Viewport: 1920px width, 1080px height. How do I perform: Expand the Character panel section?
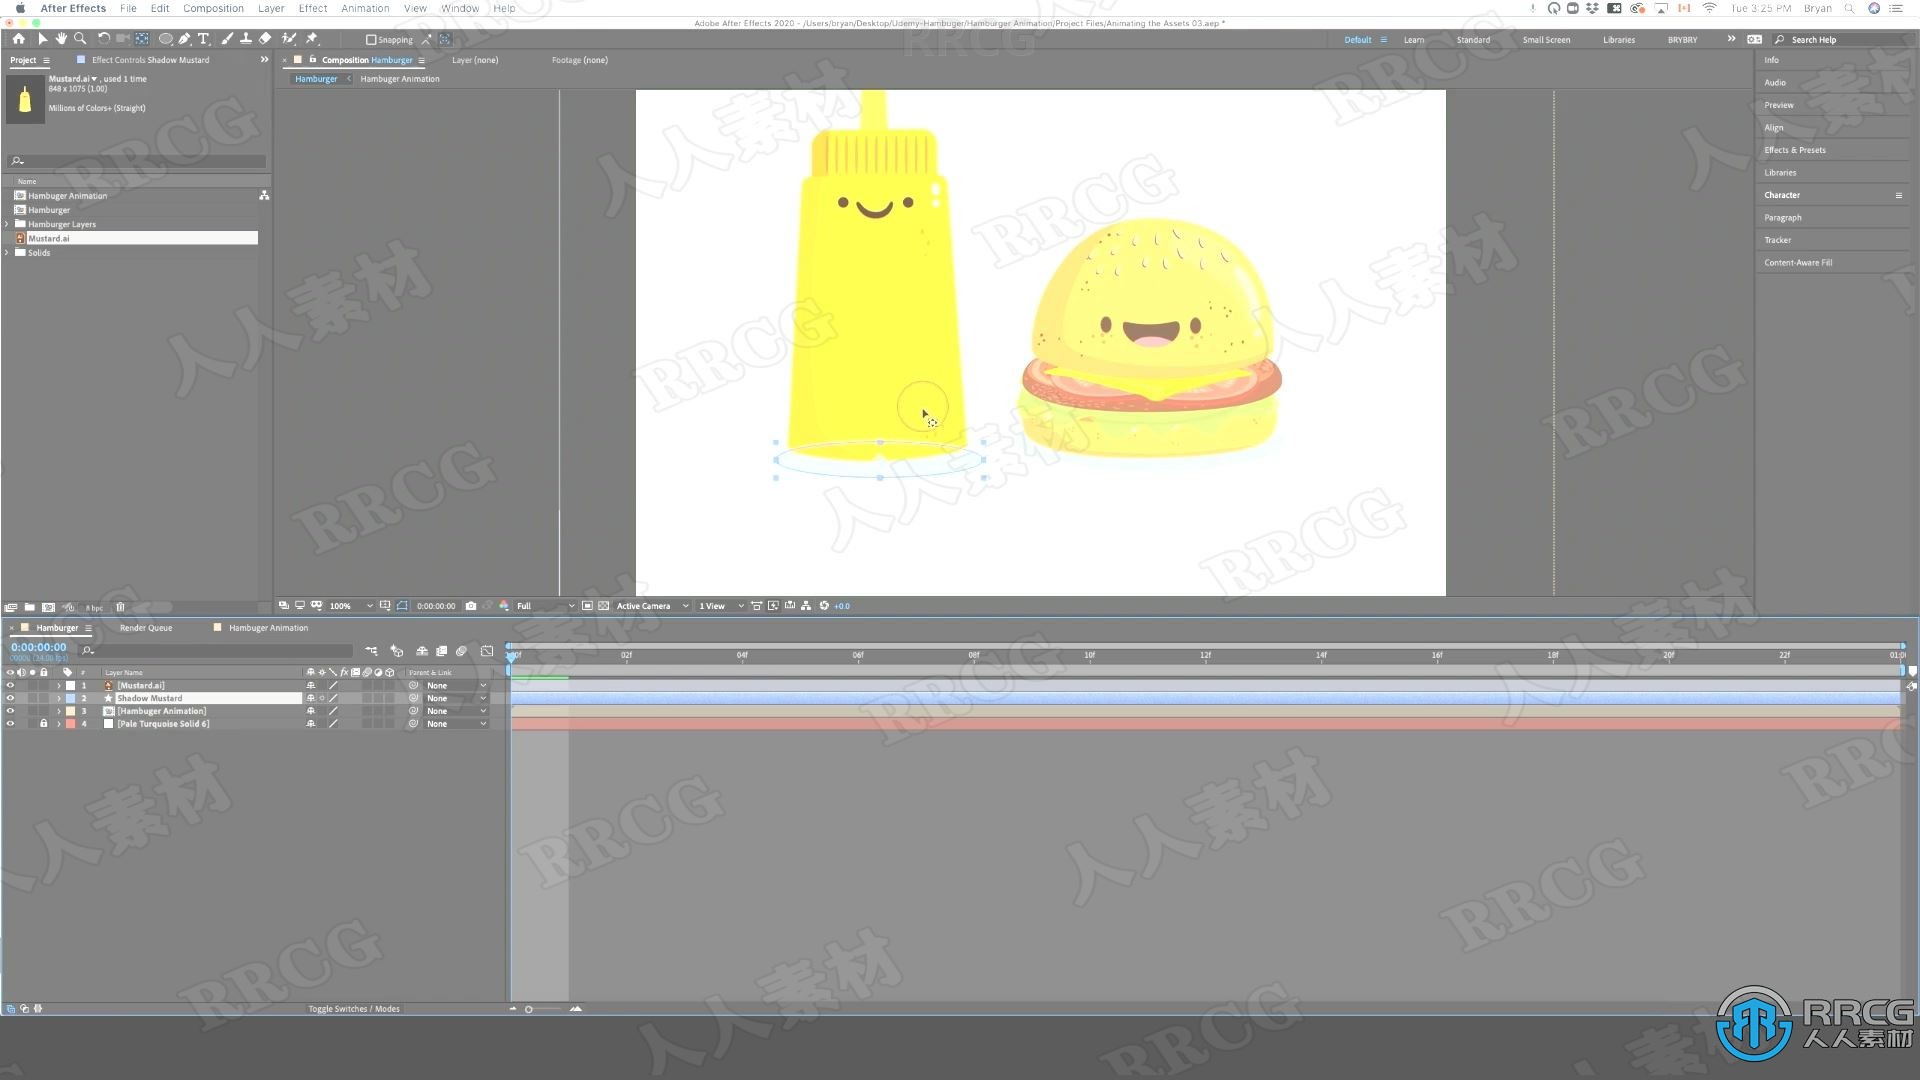[x=1782, y=195]
